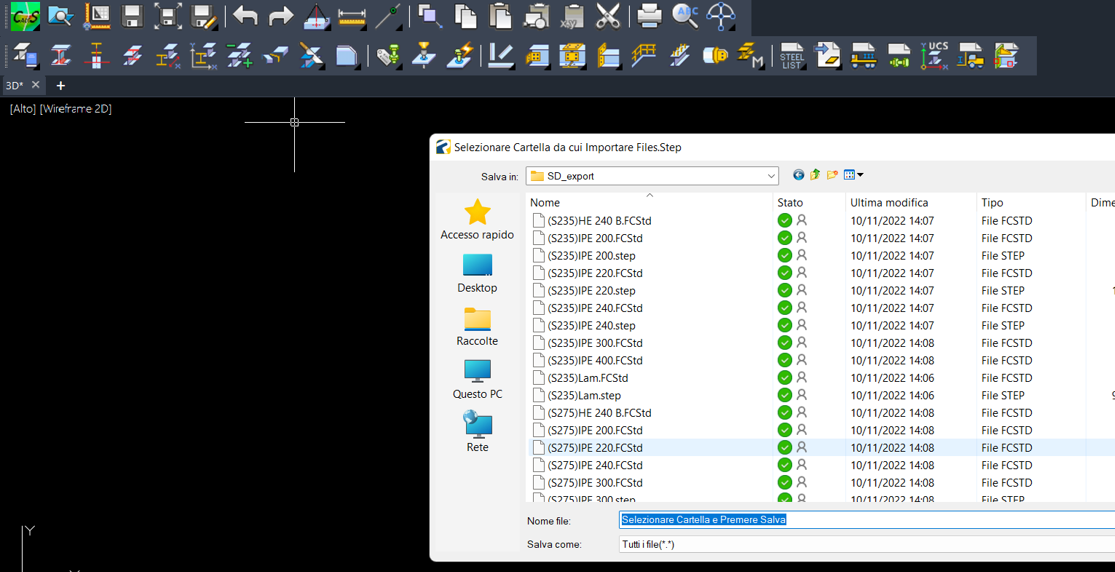Viewport: 1115px width, 572px height.
Task: Select the yellow ruler measure distance icon
Action: pos(351,16)
